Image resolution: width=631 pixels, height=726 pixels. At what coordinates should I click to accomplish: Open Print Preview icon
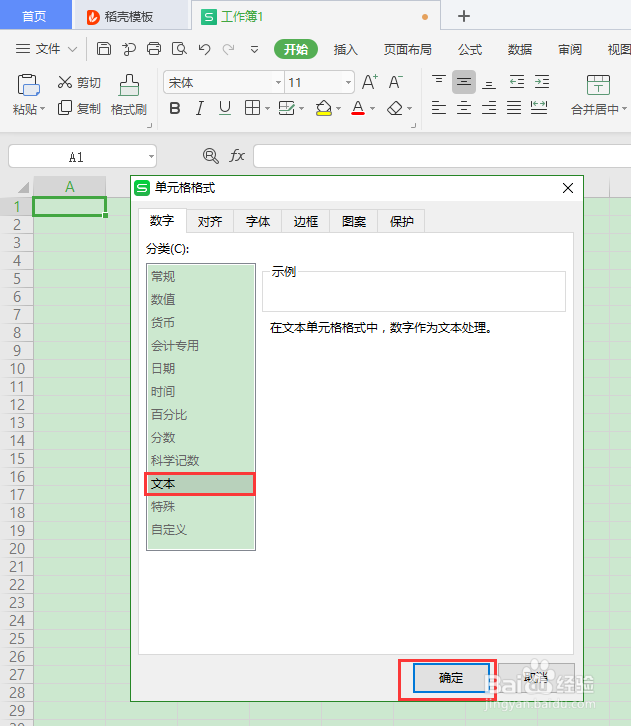179,49
